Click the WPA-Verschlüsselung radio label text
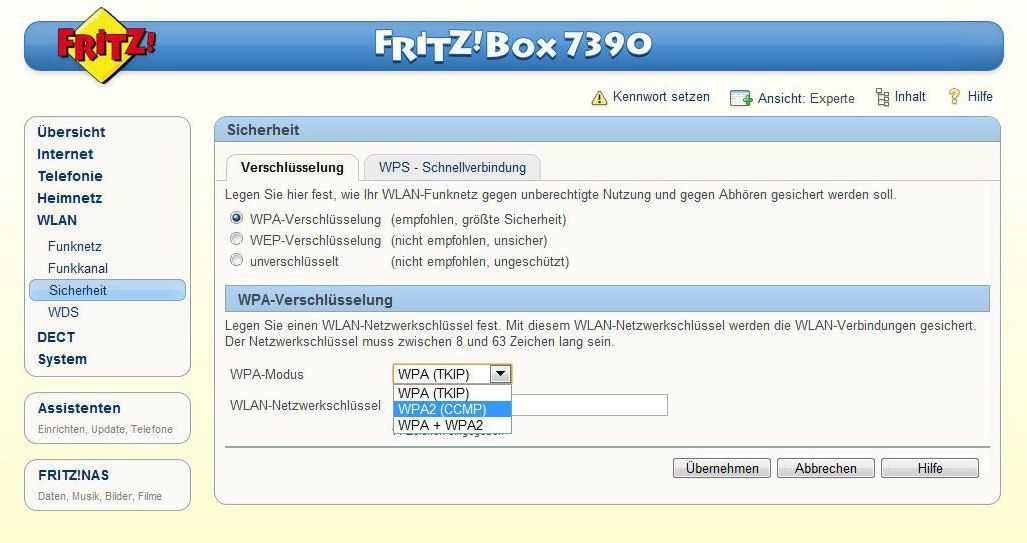The image size is (1027, 543). pos(315,219)
